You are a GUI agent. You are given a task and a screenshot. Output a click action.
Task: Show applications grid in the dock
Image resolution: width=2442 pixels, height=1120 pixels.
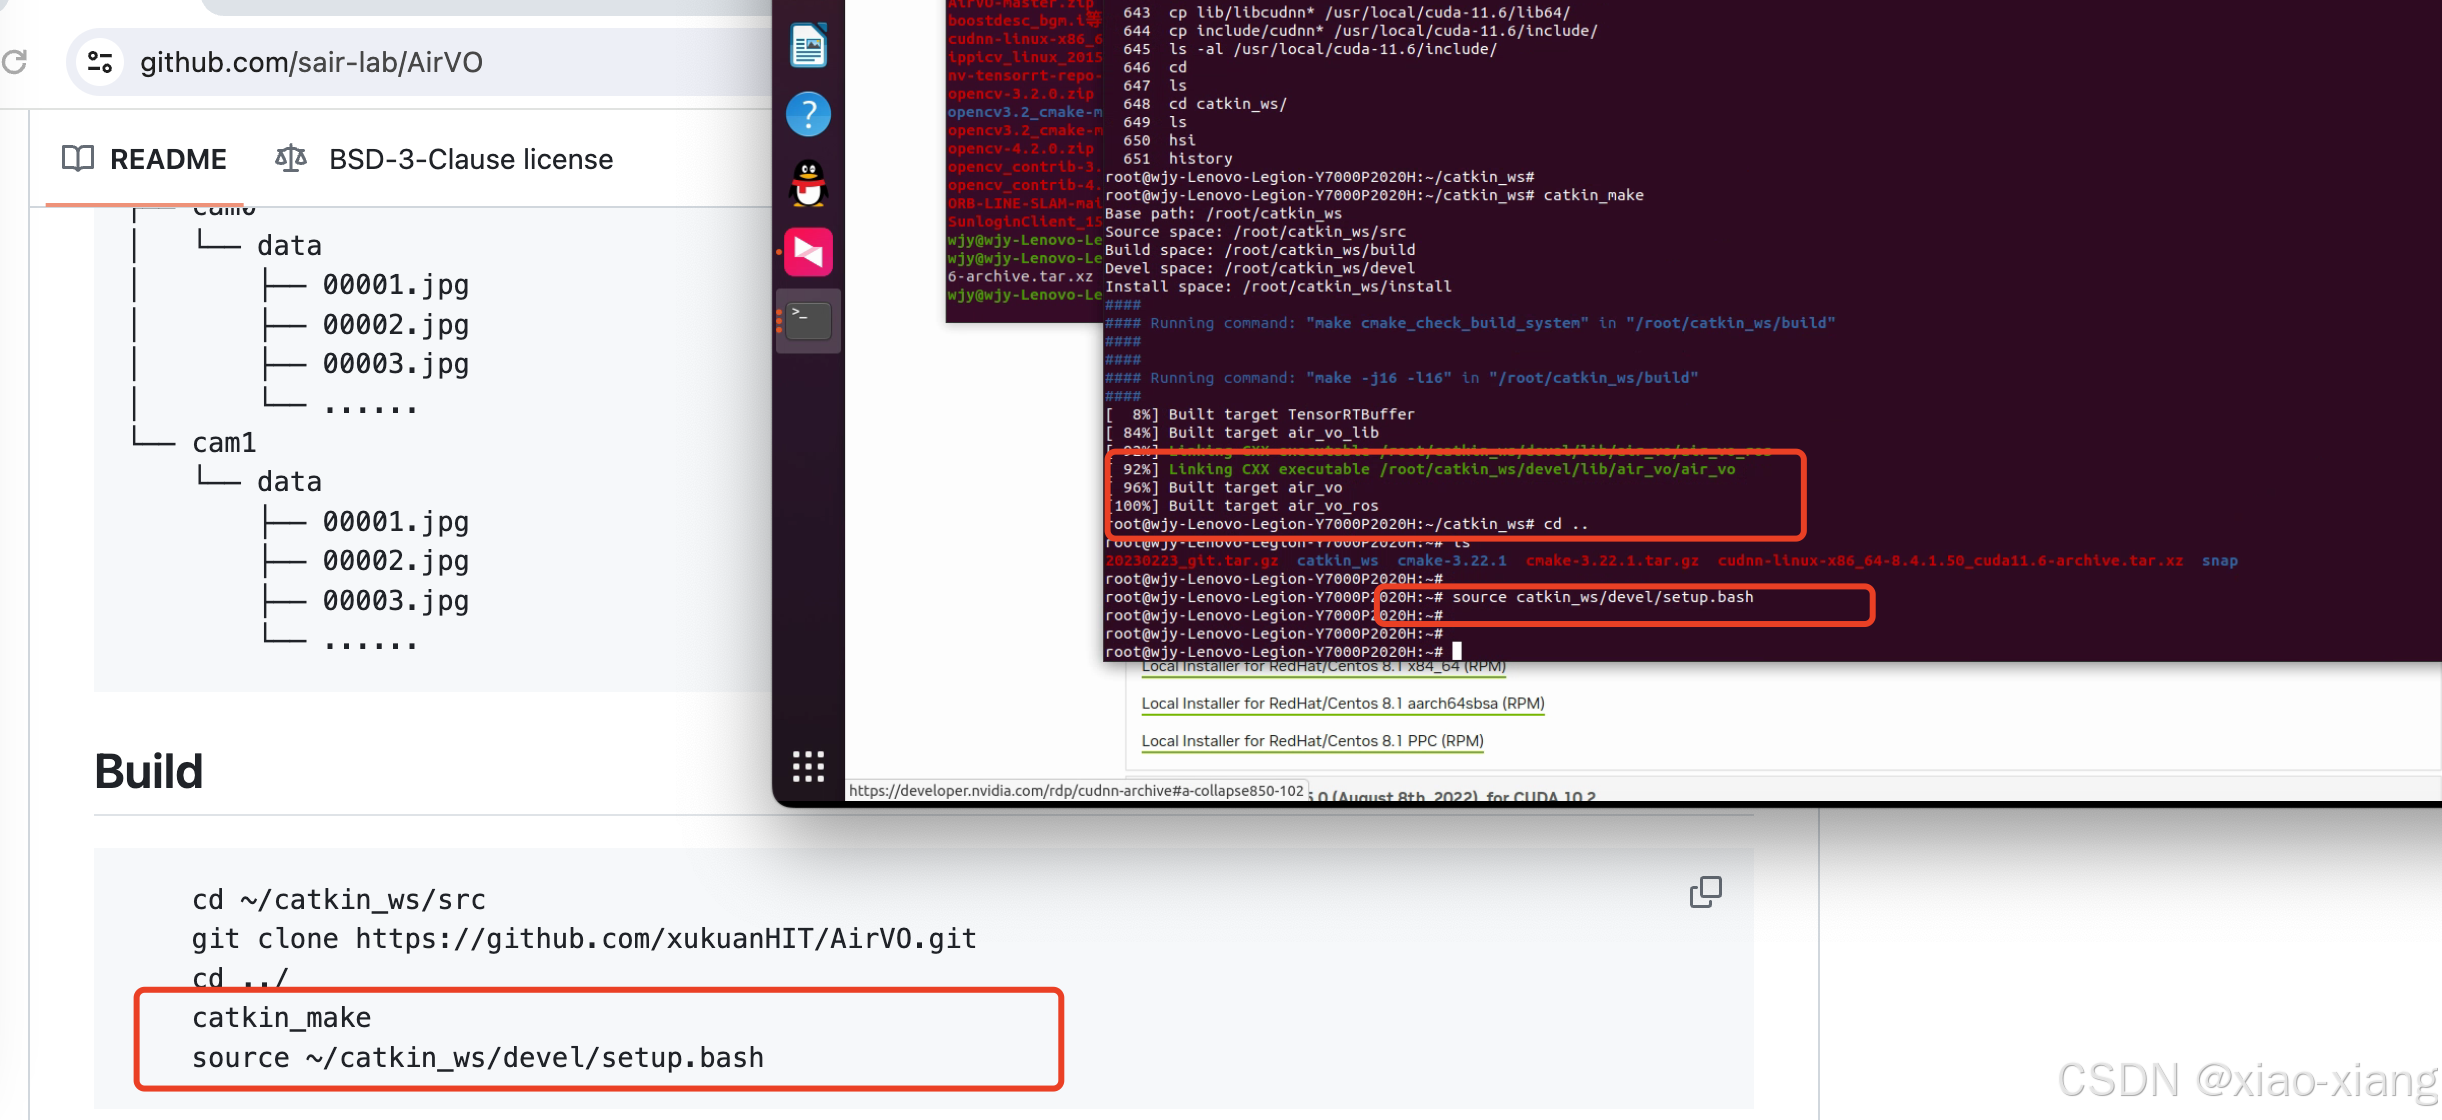[808, 767]
